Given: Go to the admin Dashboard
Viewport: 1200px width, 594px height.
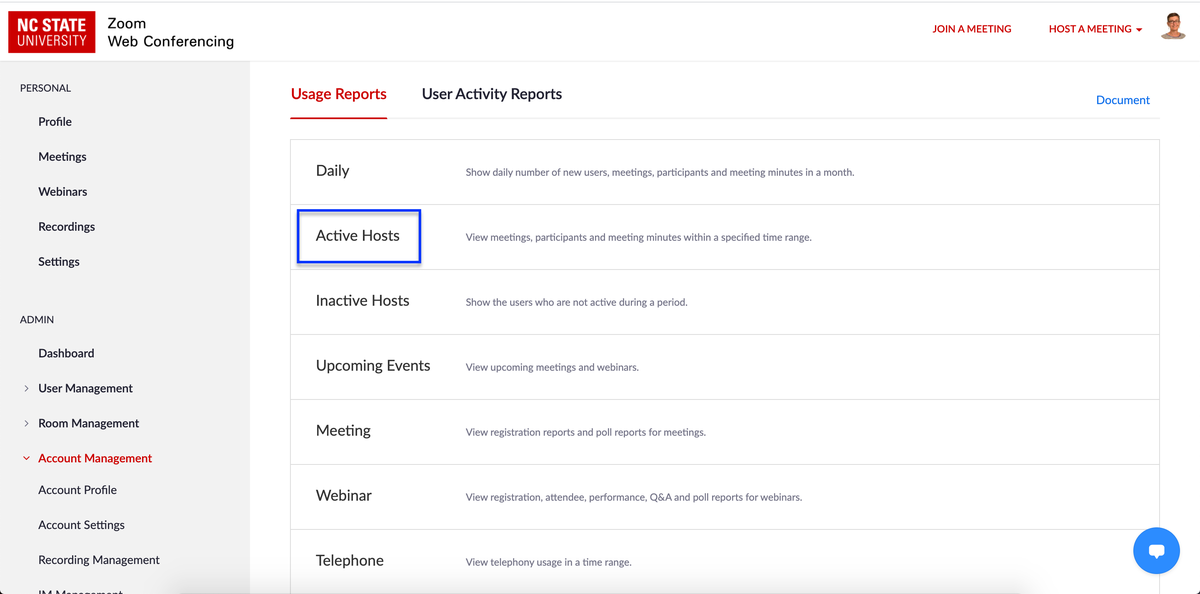Looking at the screenshot, I should (66, 352).
